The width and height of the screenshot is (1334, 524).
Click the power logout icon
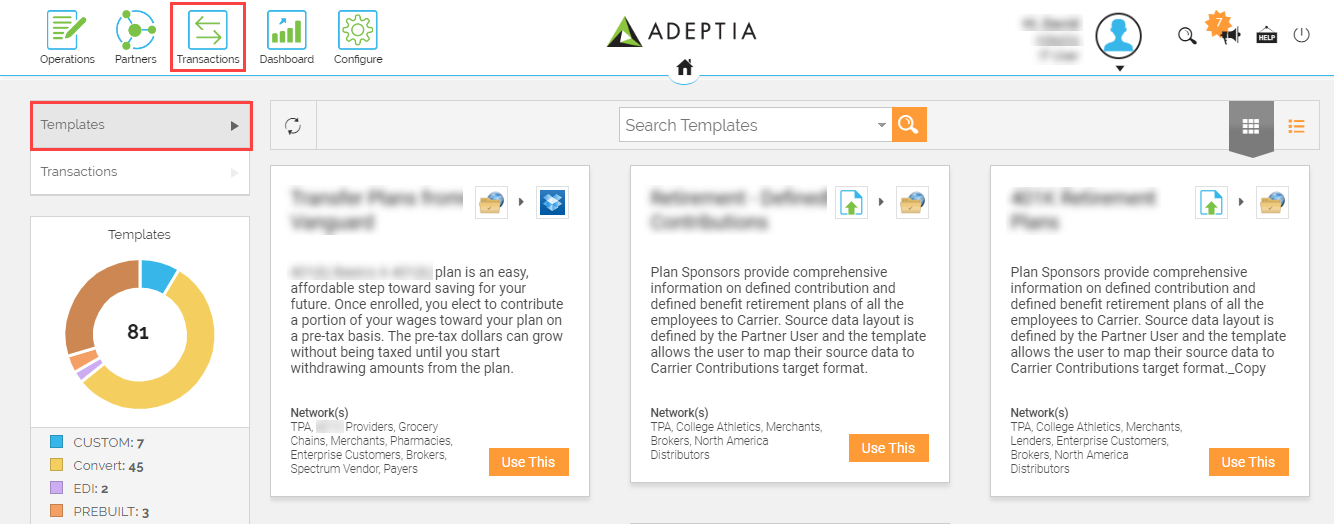pyautogui.click(x=1301, y=35)
